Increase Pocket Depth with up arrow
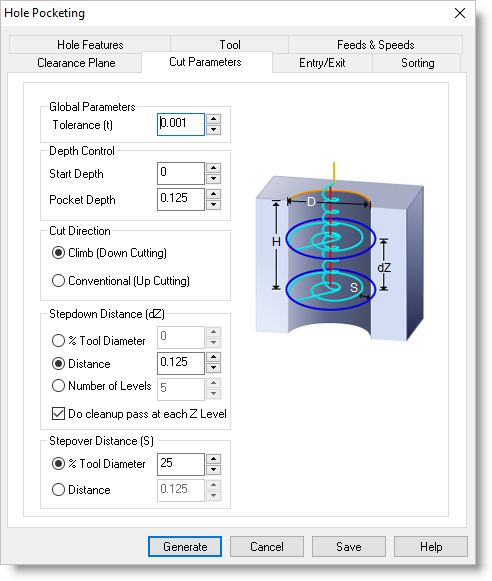The height and width of the screenshot is (581, 492). point(213,194)
